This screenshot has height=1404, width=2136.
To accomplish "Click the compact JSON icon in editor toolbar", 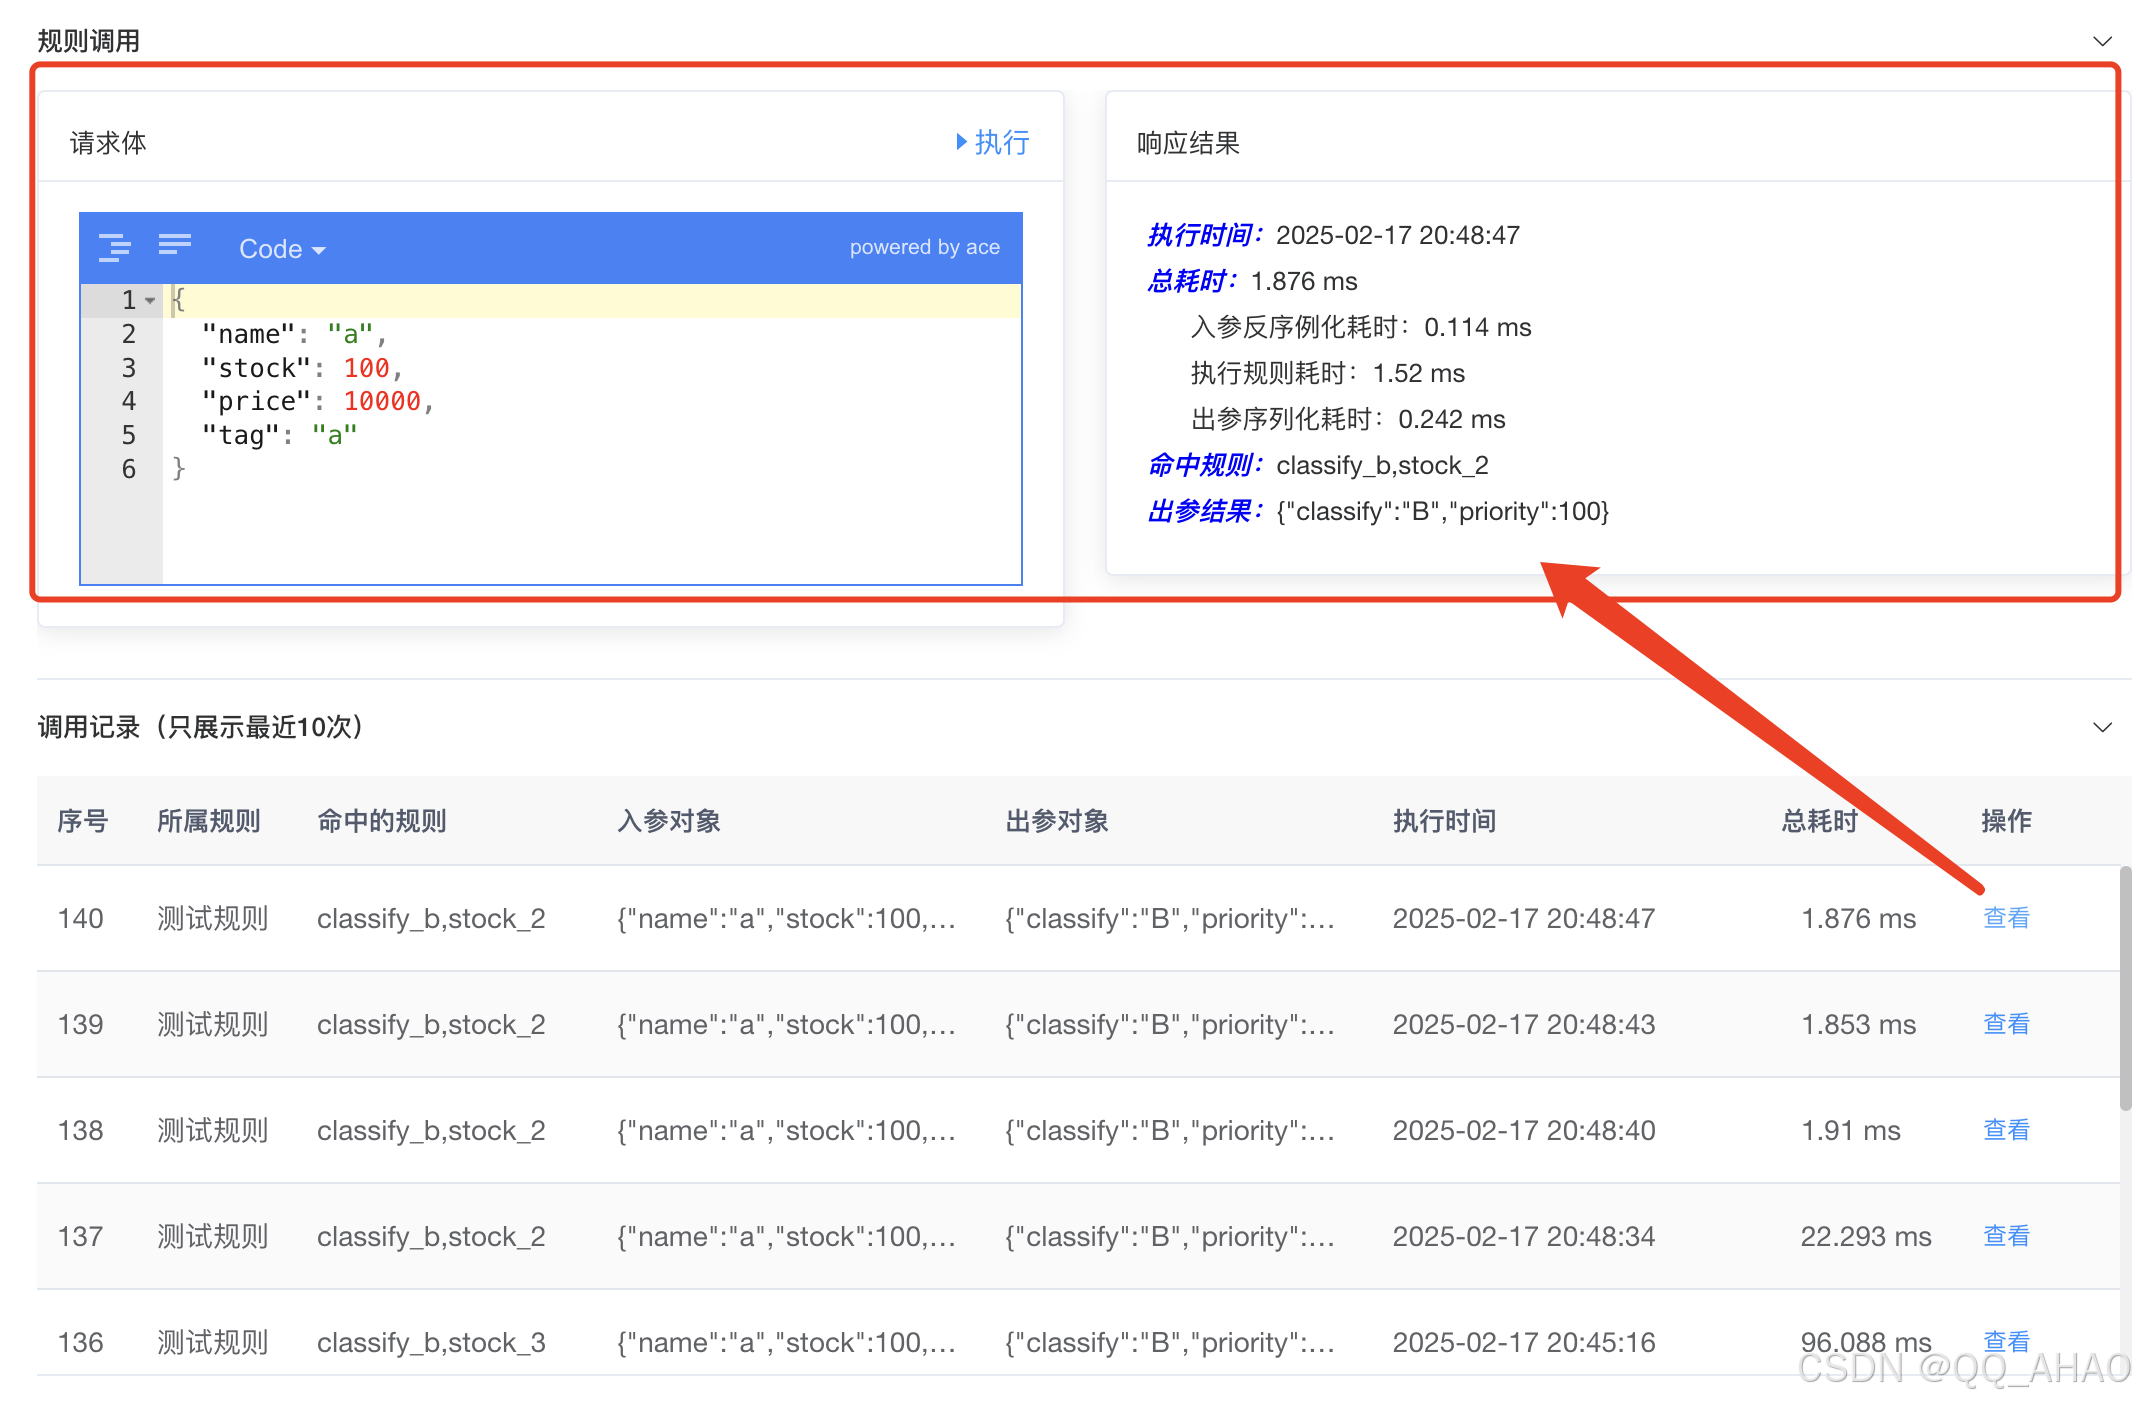I will click(x=175, y=245).
